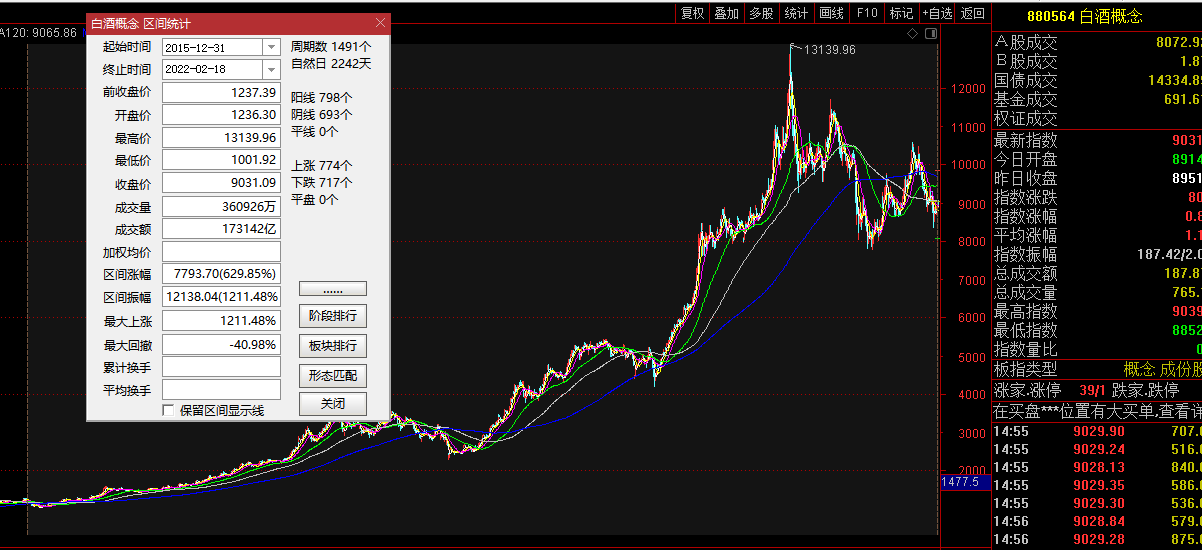The height and width of the screenshot is (550, 1202).
Task: Click the 在买盘 scrolling message line
Action: point(1097,410)
